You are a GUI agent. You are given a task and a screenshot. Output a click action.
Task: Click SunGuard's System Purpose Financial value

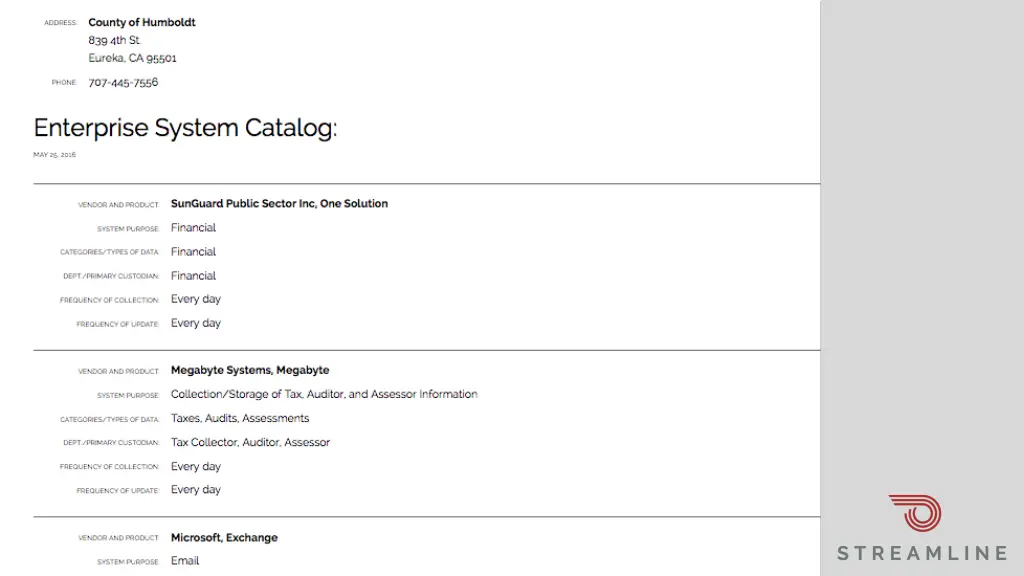coord(193,228)
